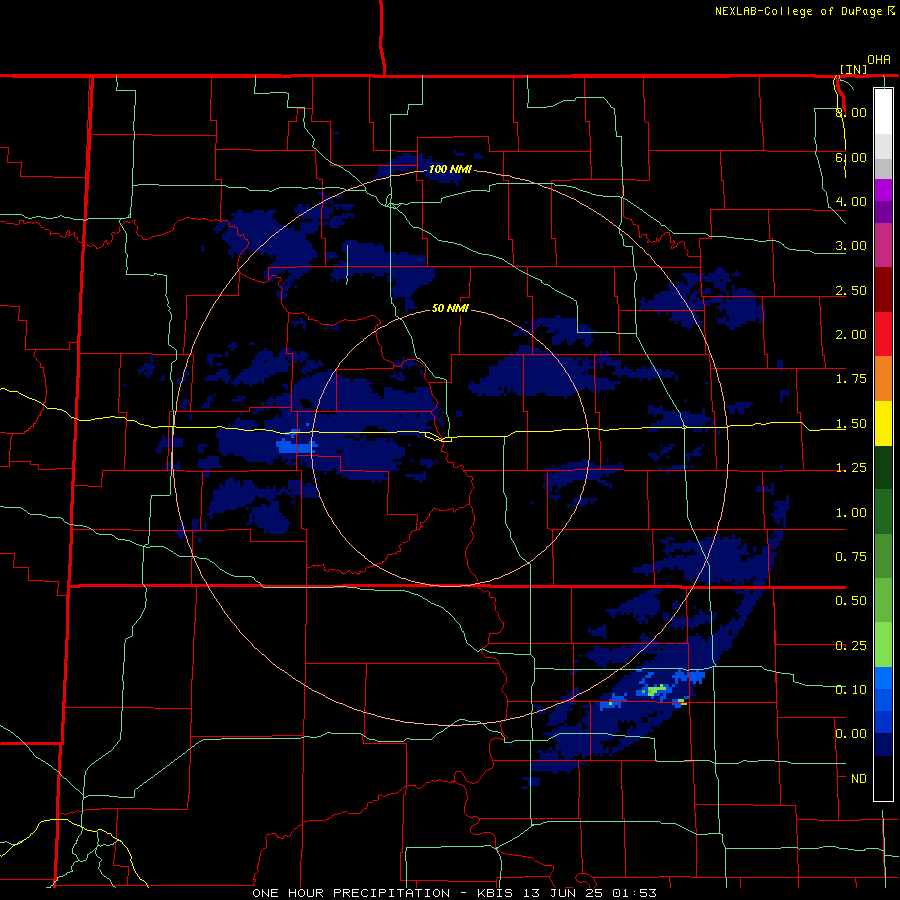
Task: Click the bright blue precipitation patch on the yellow highway
Action: pos(295,444)
